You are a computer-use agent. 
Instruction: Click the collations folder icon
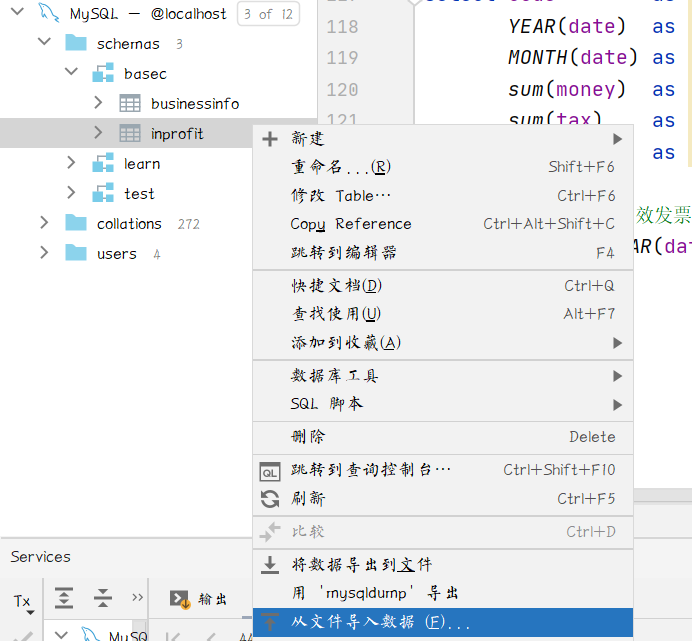pyautogui.click(x=76, y=223)
